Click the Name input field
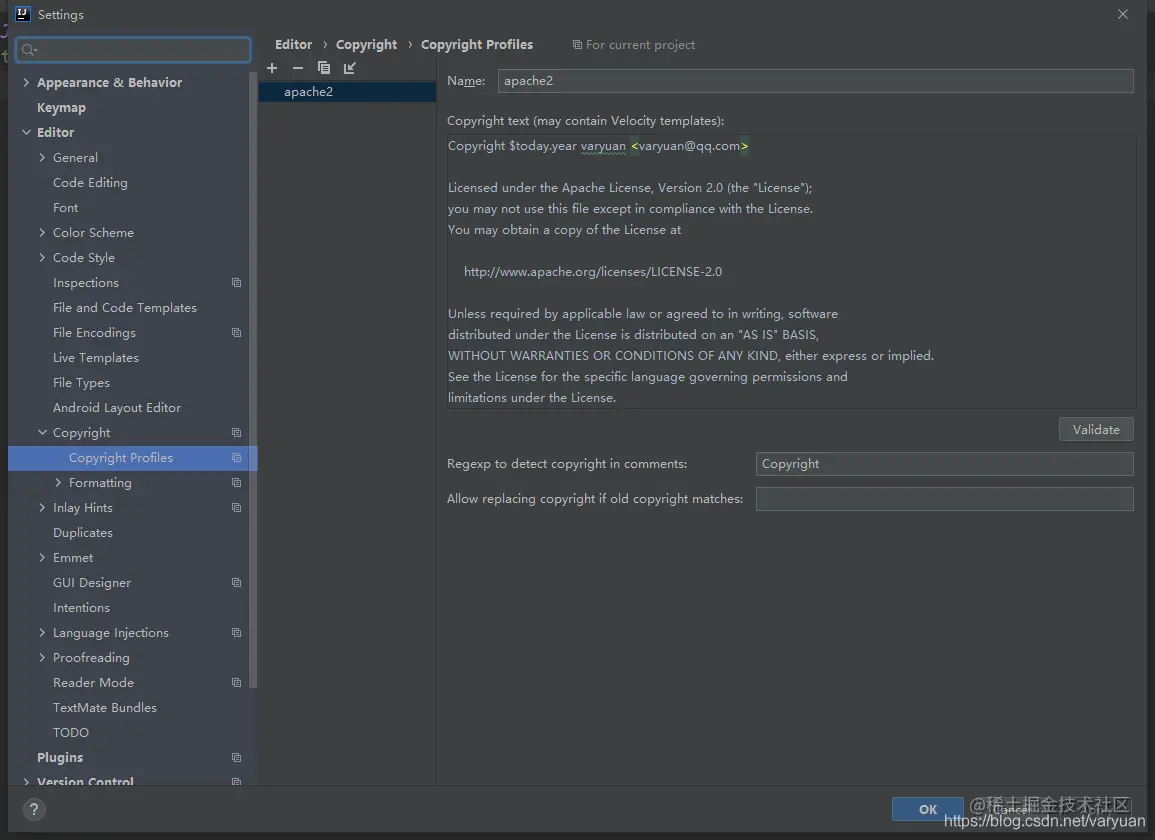This screenshot has width=1155, height=840. pos(815,81)
